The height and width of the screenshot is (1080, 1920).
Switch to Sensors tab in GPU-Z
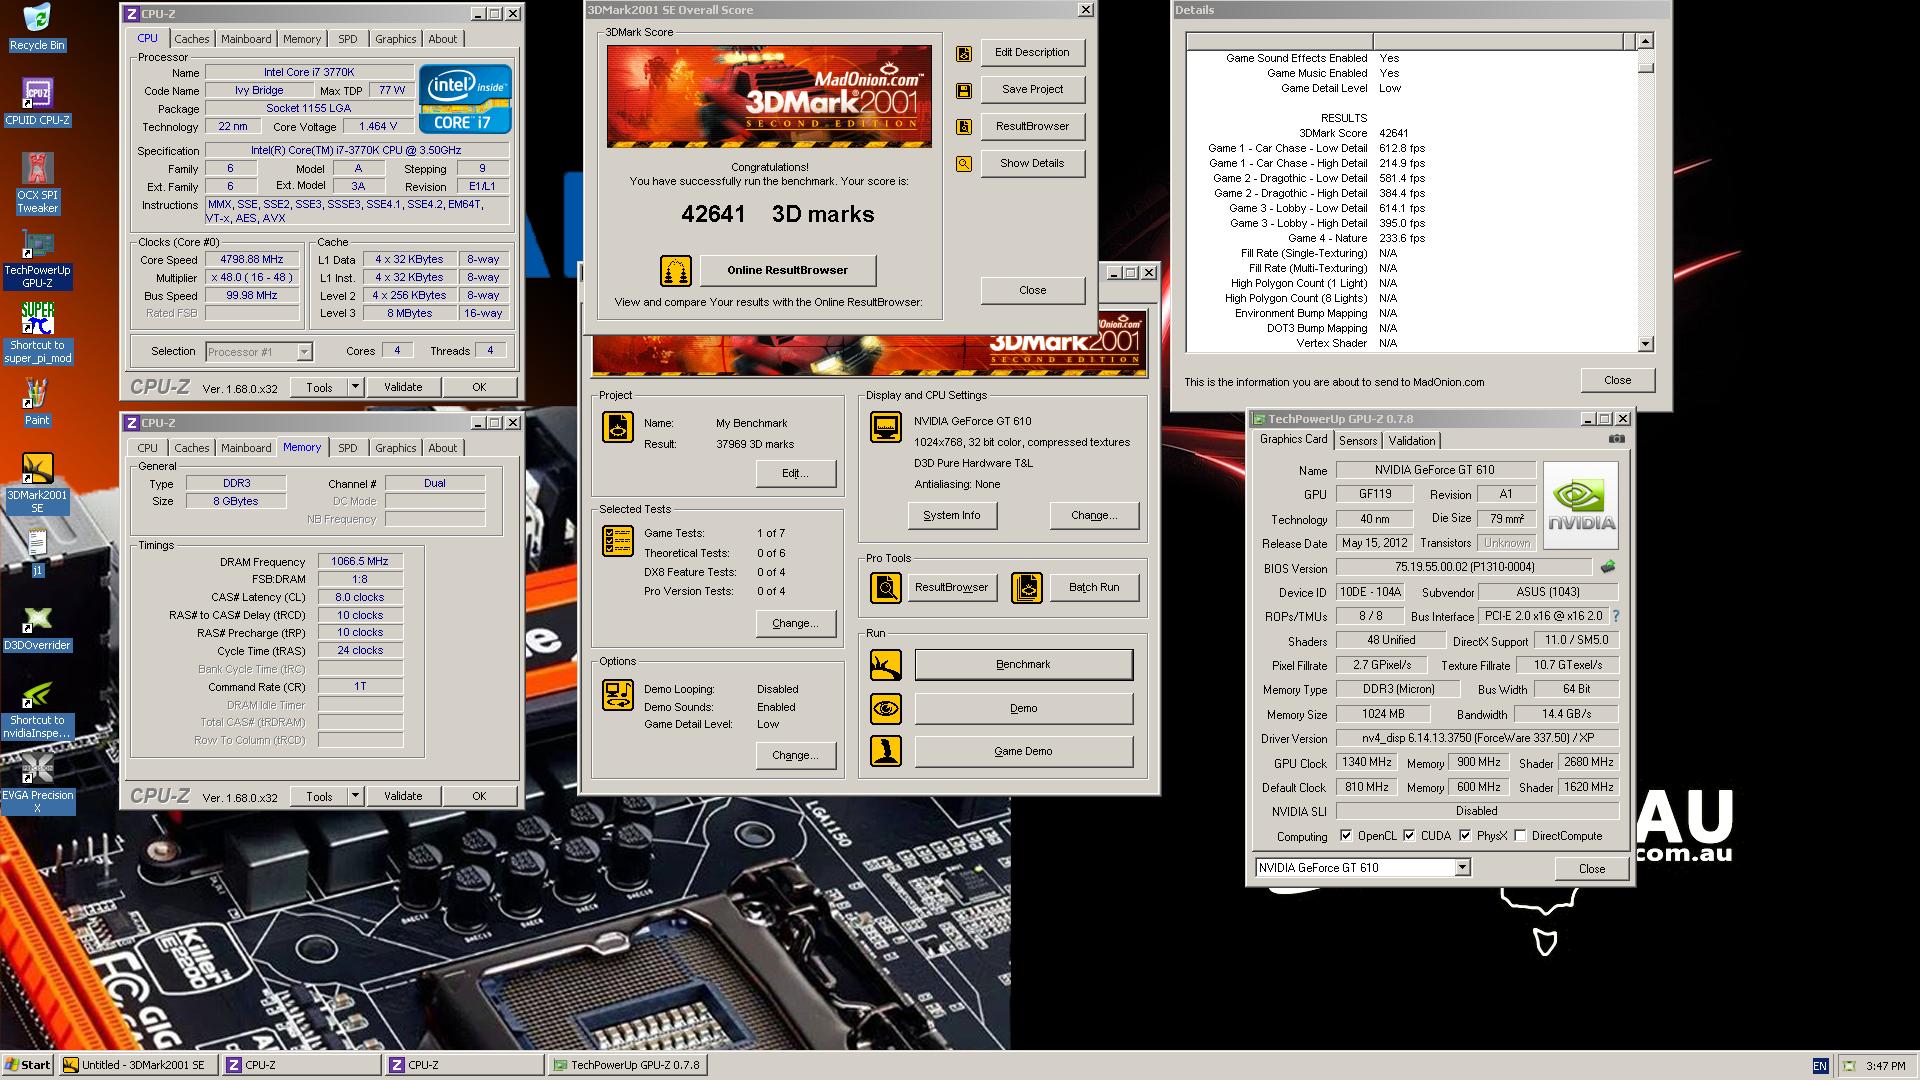[x=1358, y=441]
